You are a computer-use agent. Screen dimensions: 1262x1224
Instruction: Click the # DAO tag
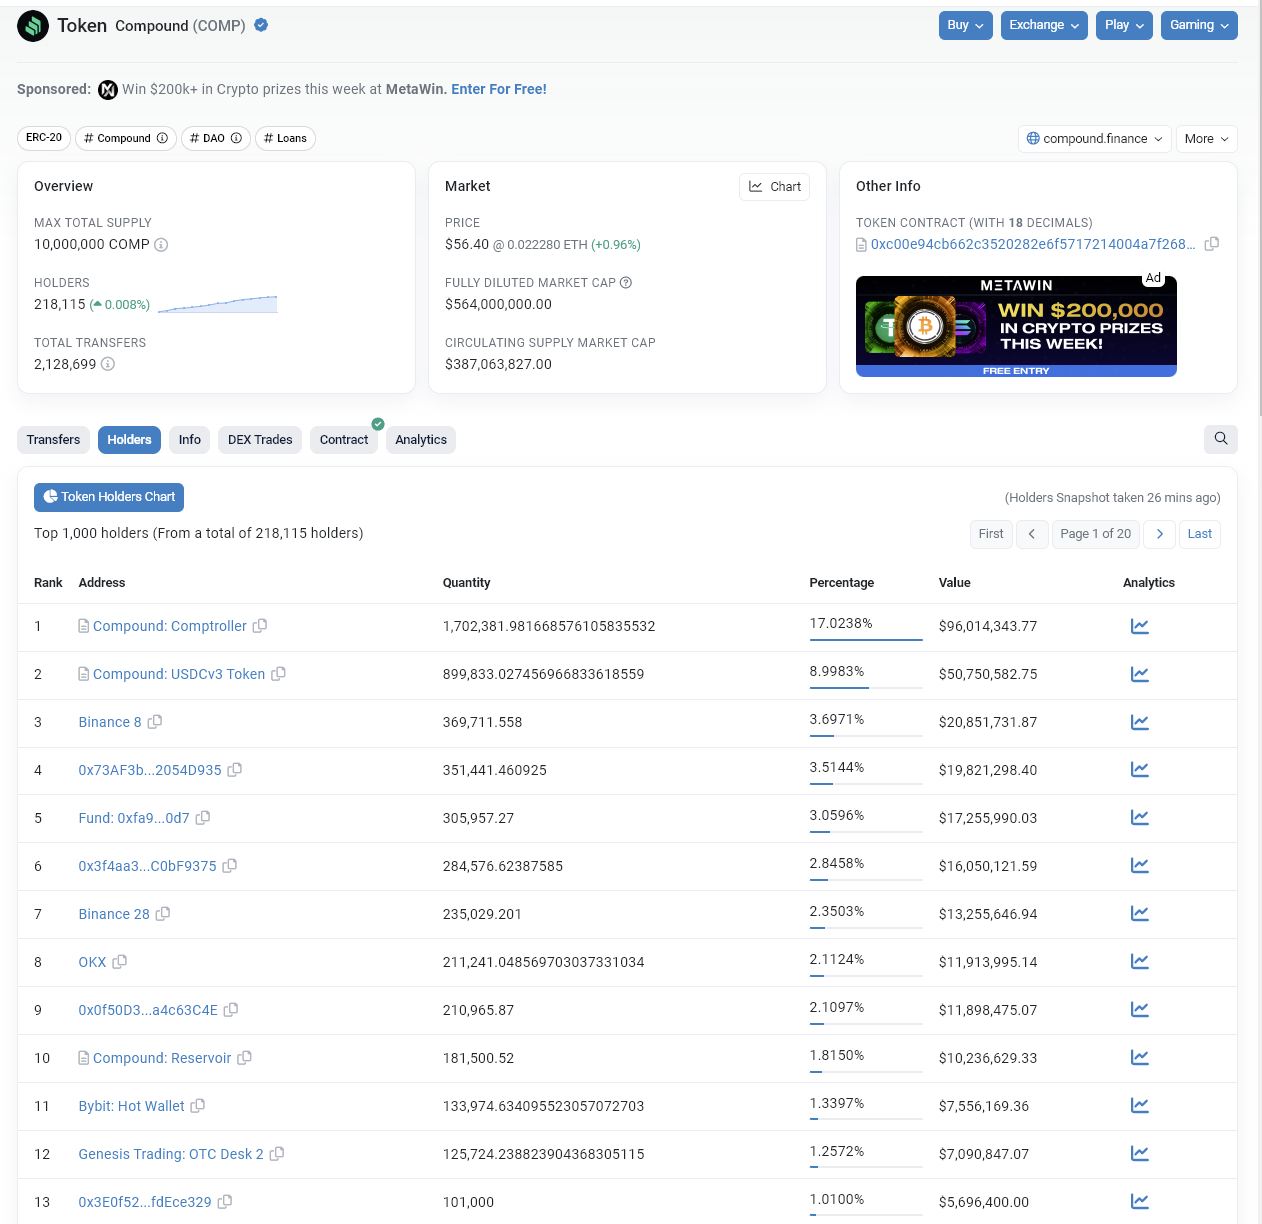coord(216,138)
